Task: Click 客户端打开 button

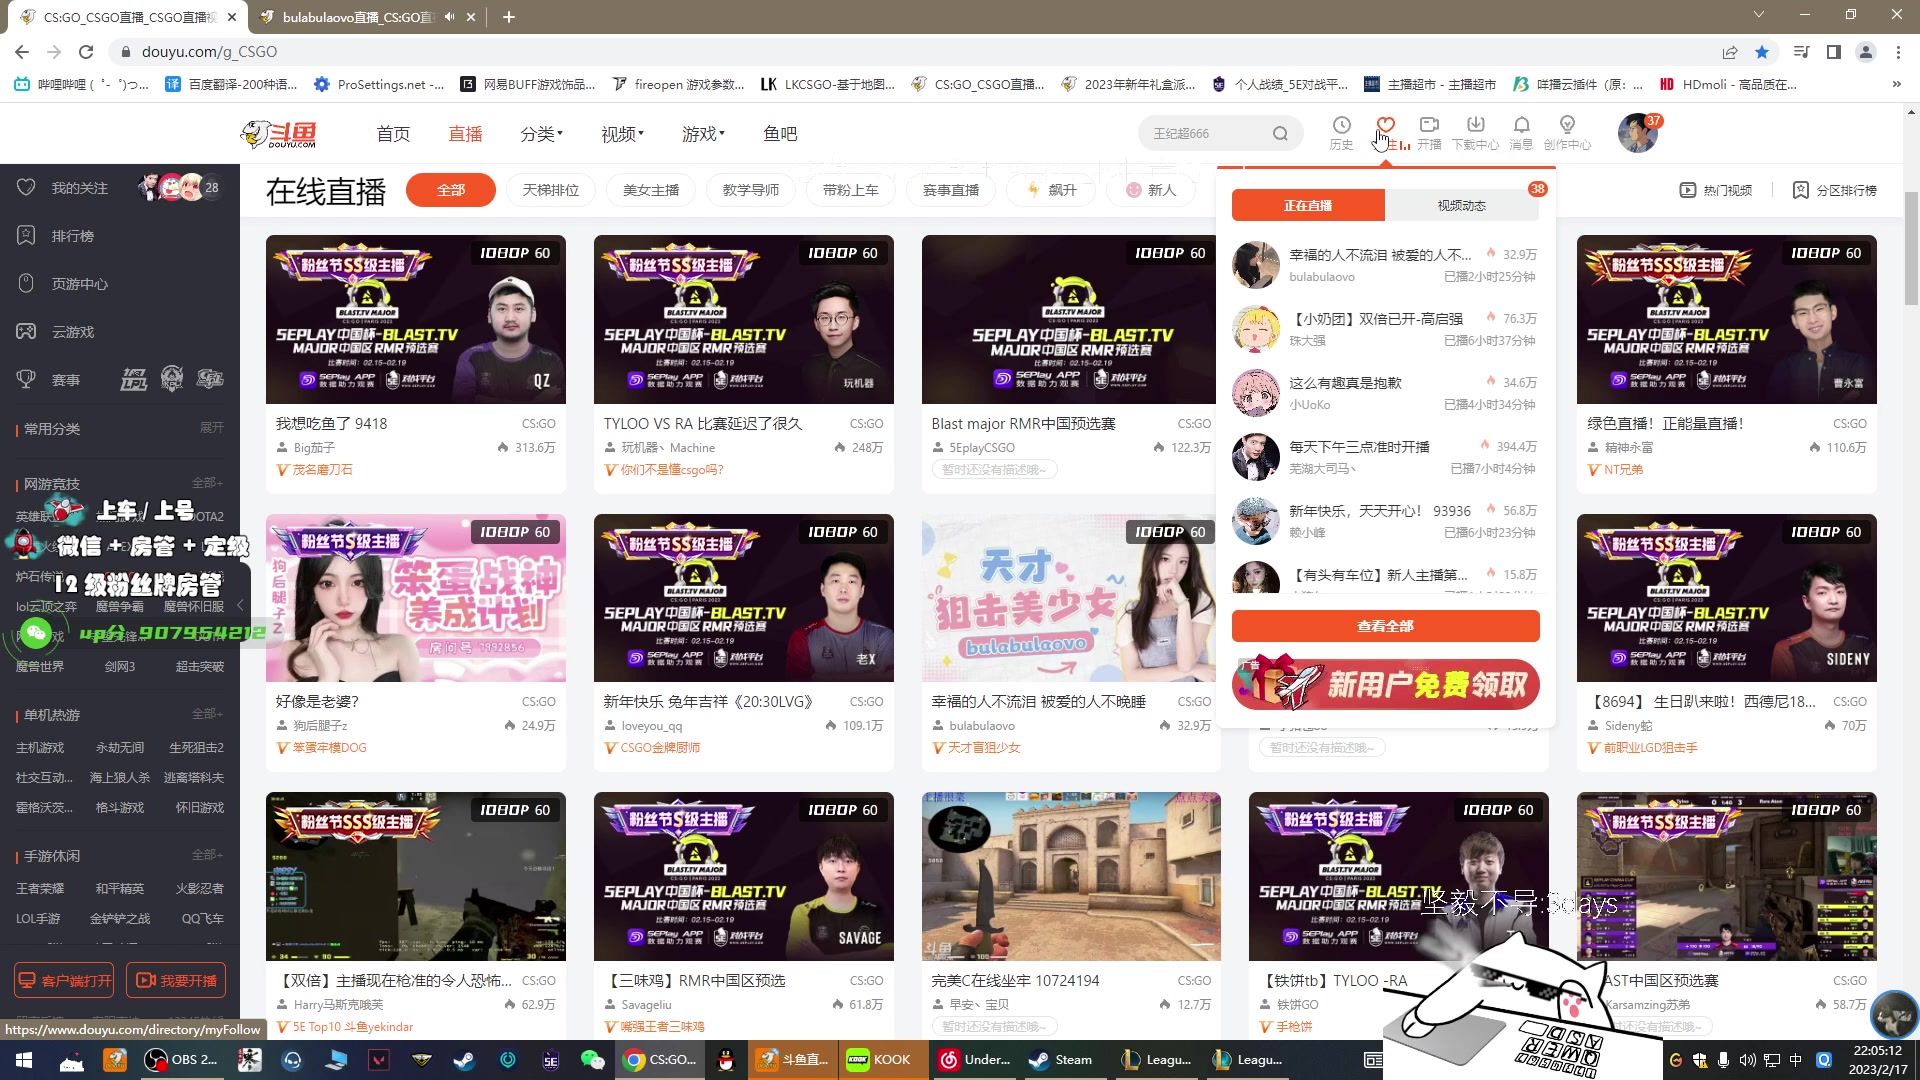Action: [64, 981]
